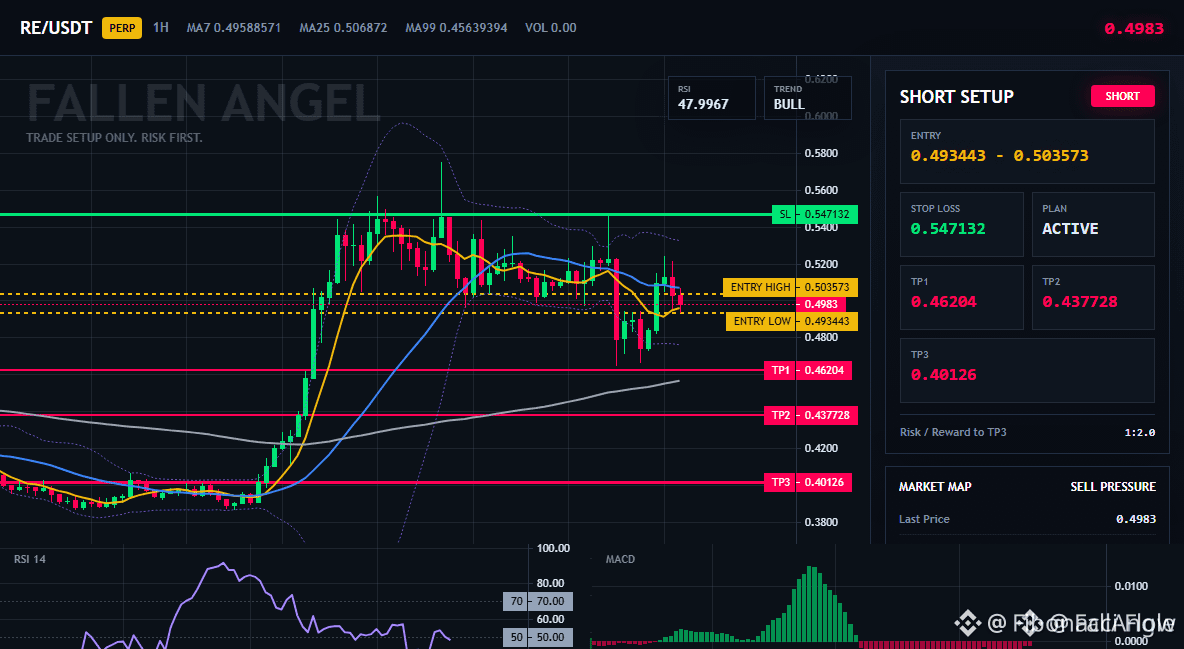Select the TP2 0.437728 panel card

coord(1093,297)
